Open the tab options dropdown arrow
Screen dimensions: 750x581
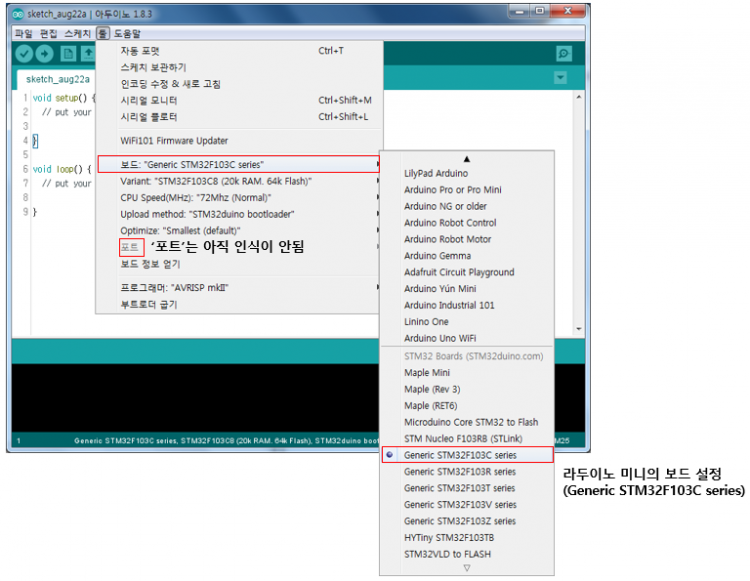pos(560,77)
